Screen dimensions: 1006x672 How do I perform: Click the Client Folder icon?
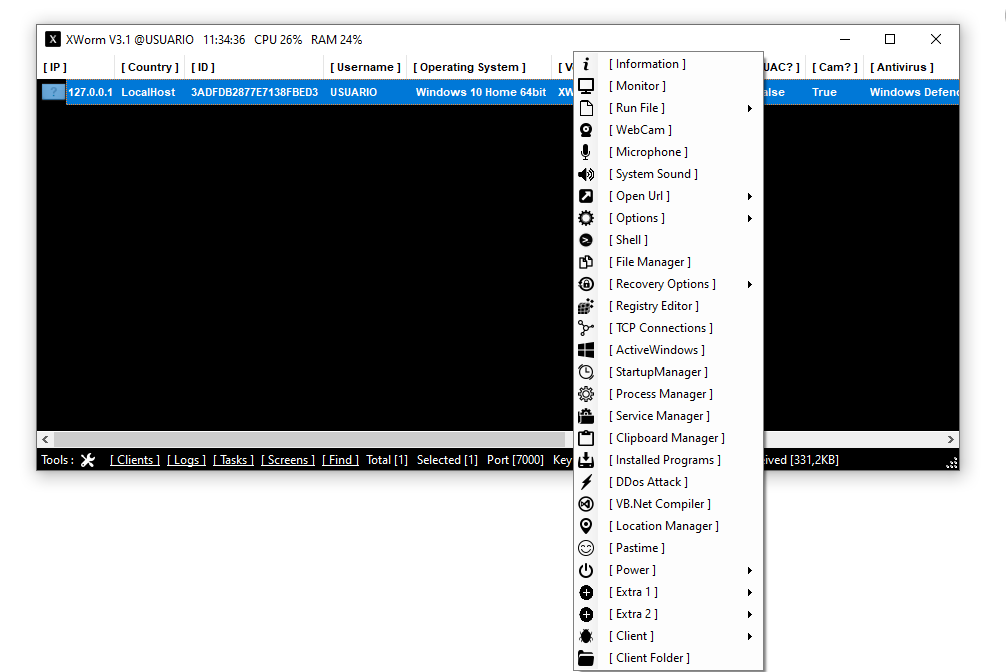click(x=586, y=658)
